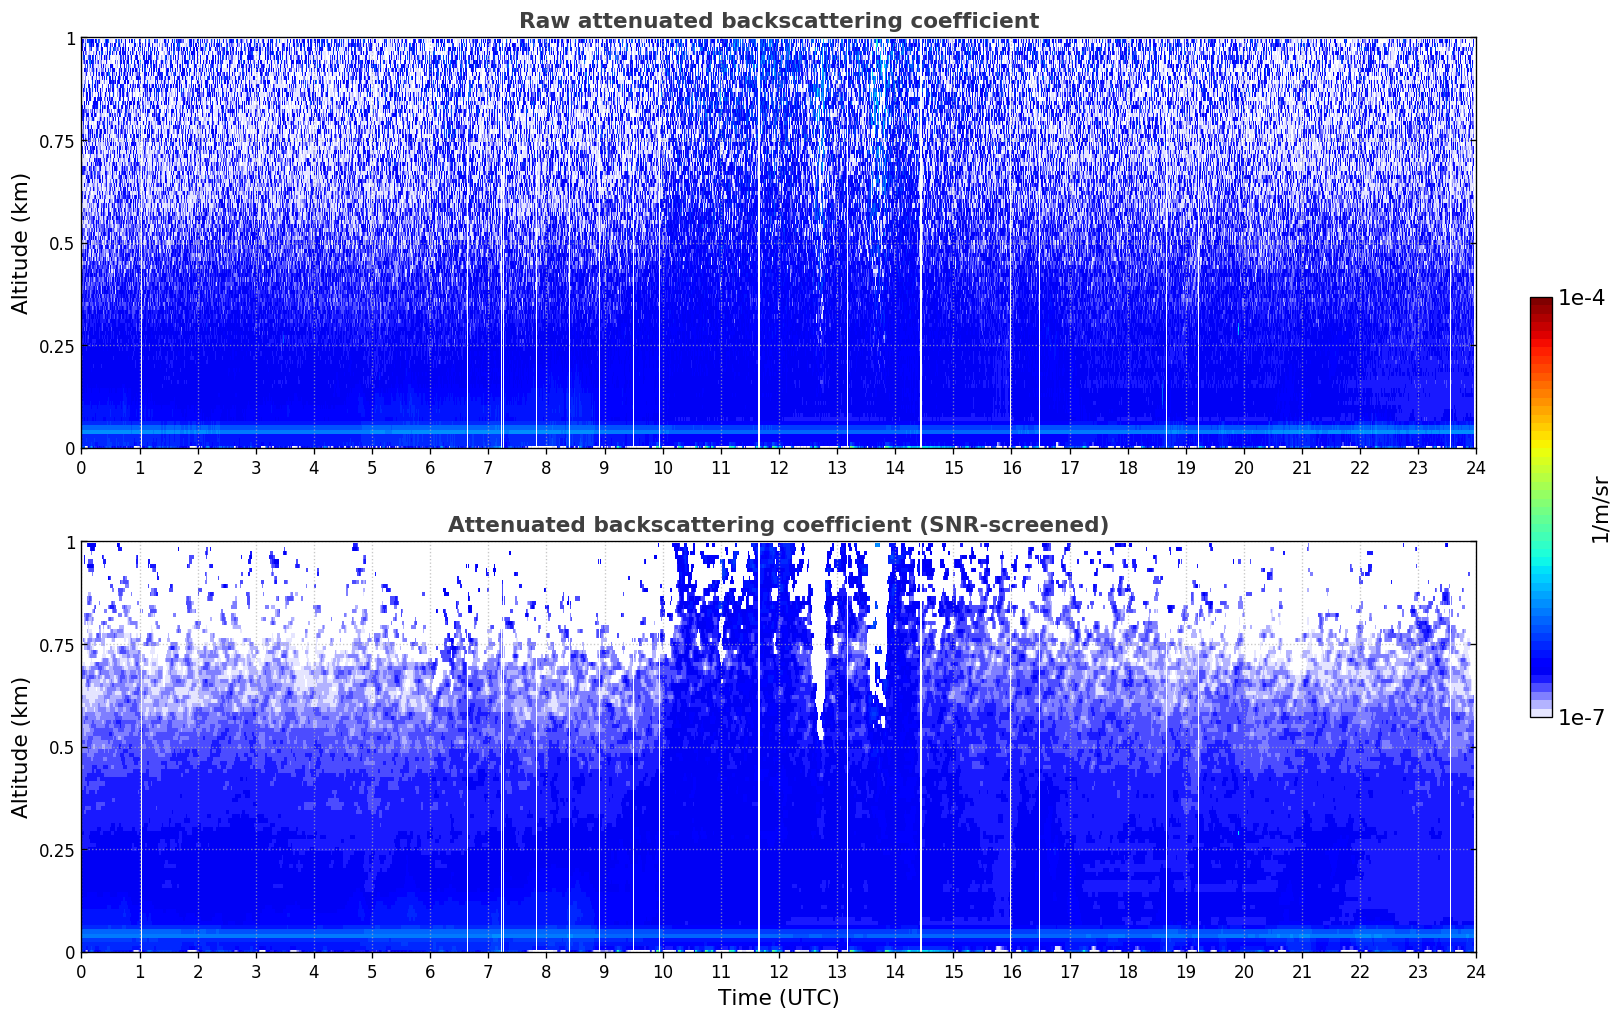The width and height of the screenshot is (1621, 1020).
Task: Select hour 20 tick on bottom plot axis
Action: 1243,972
